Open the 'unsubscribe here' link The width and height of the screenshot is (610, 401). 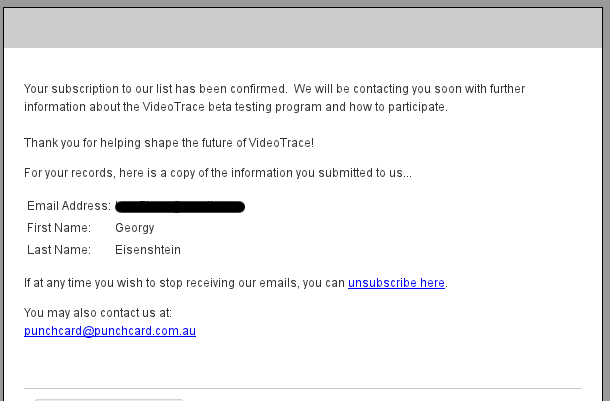(x=396, y=283)
